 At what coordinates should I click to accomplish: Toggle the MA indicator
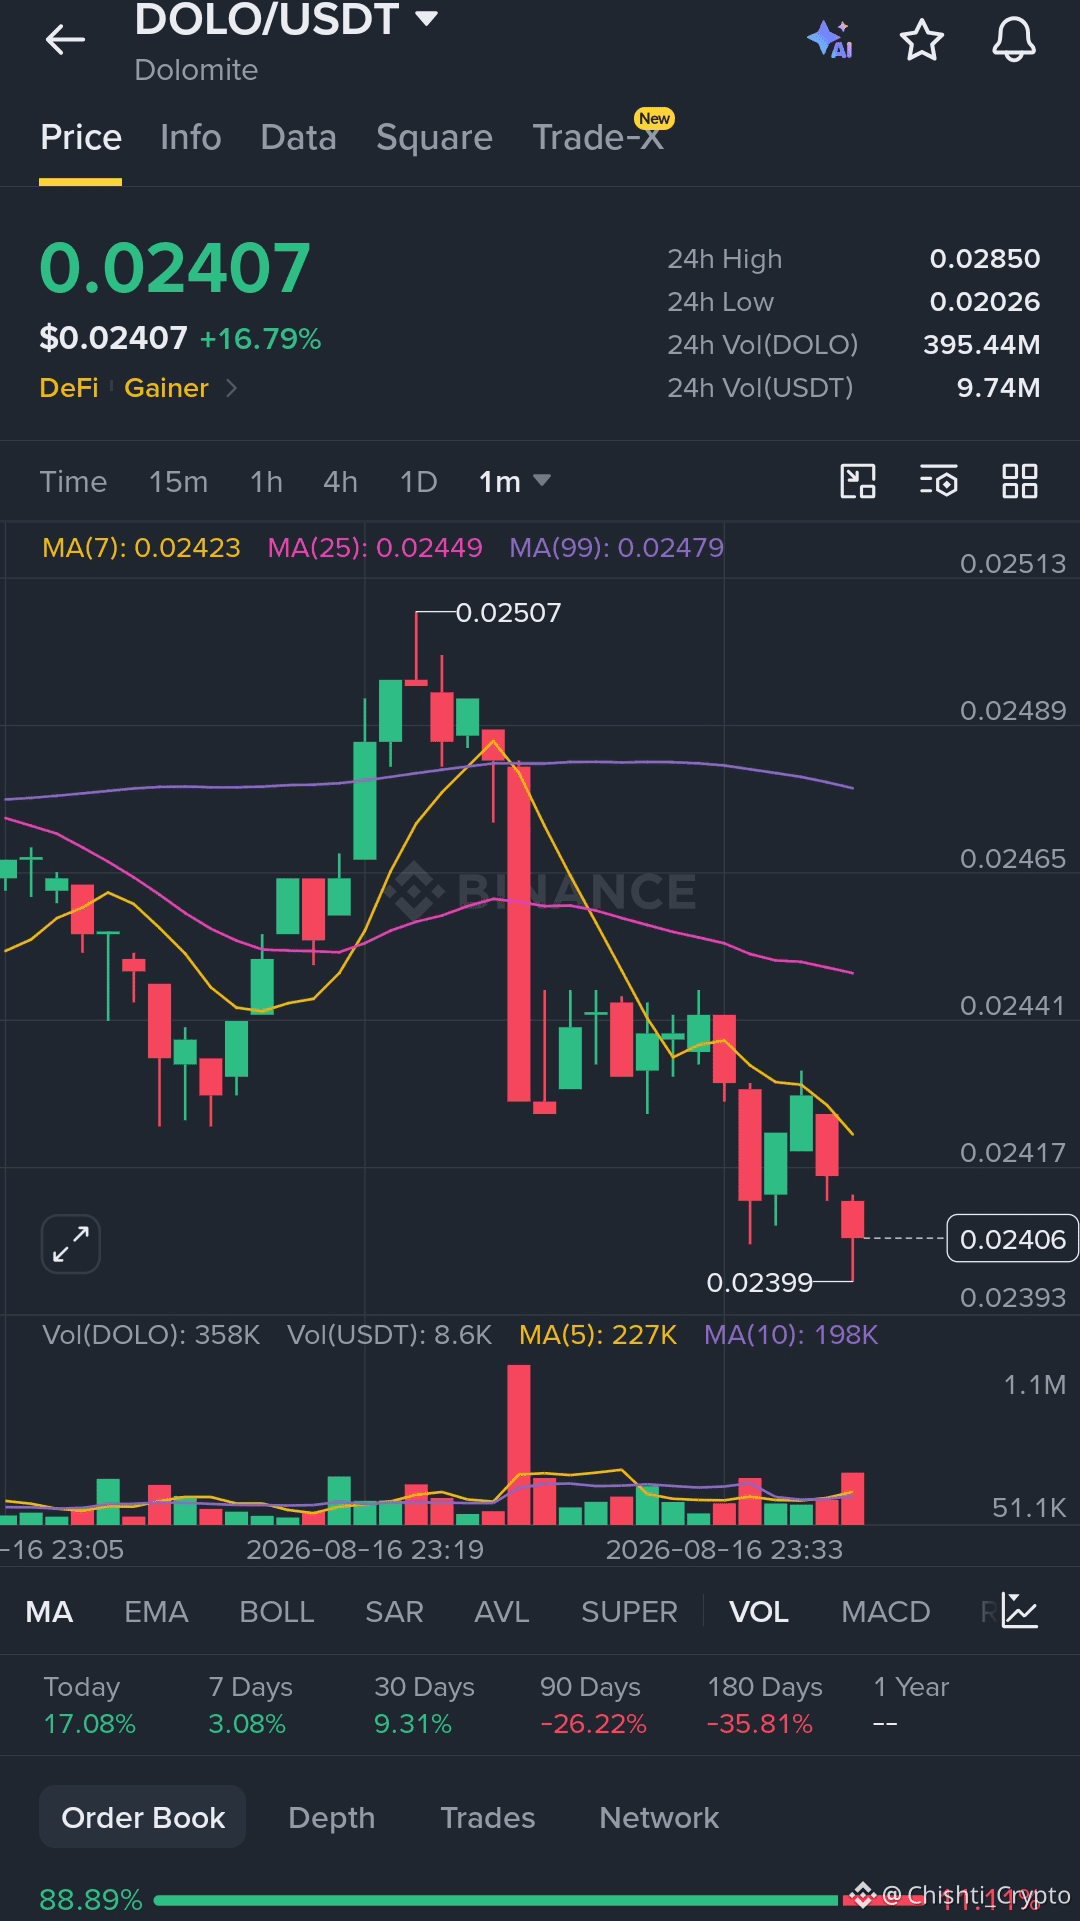tap(49, 1611)
